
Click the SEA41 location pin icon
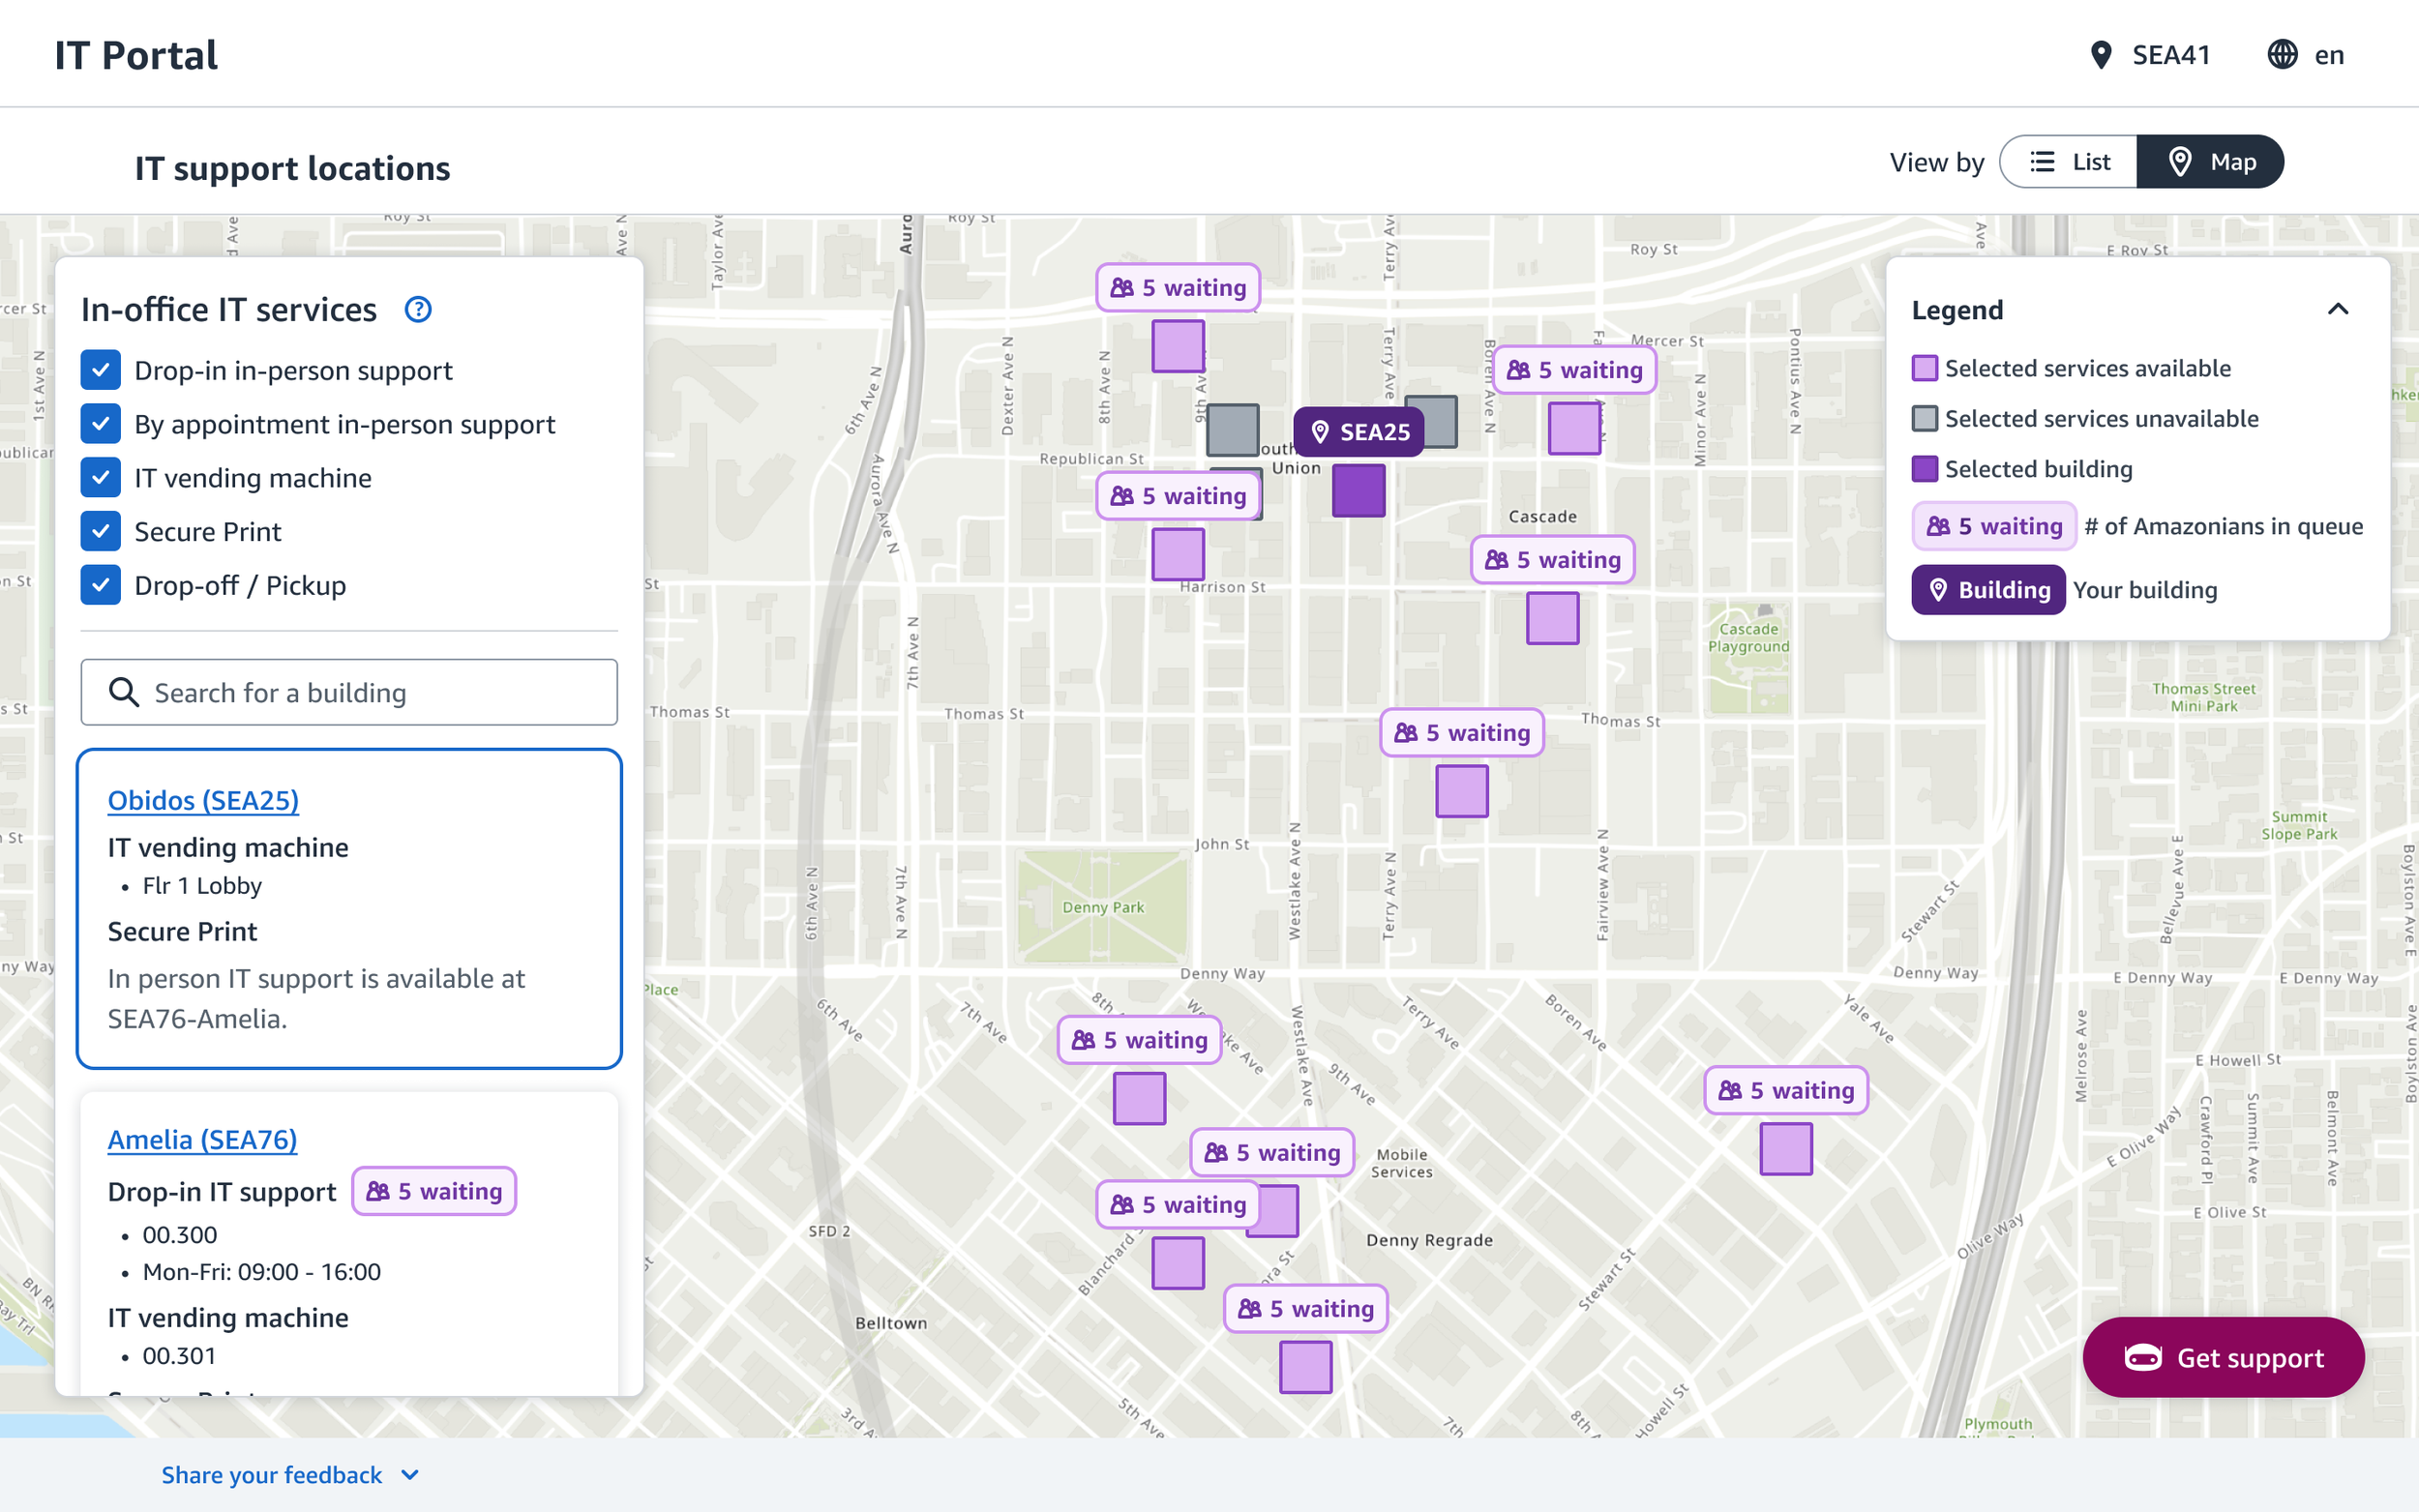(2101, 55)
